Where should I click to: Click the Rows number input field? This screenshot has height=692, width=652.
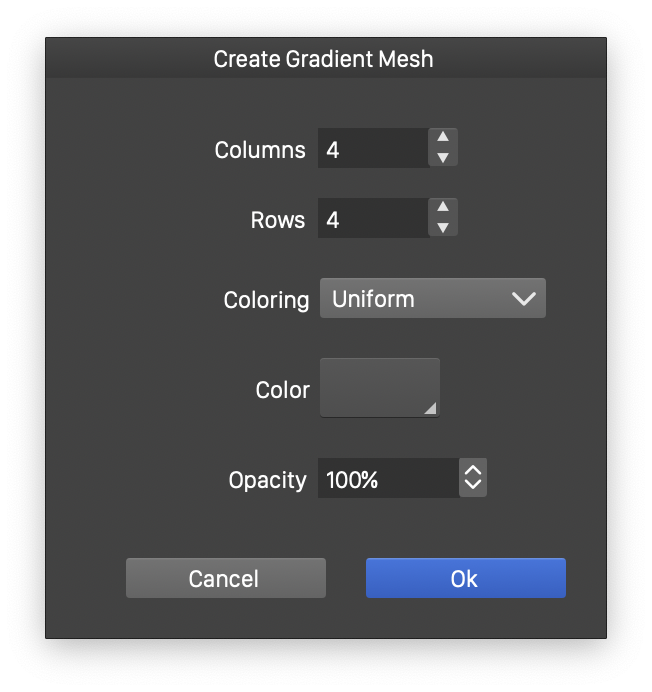click(x=373, y=219)
